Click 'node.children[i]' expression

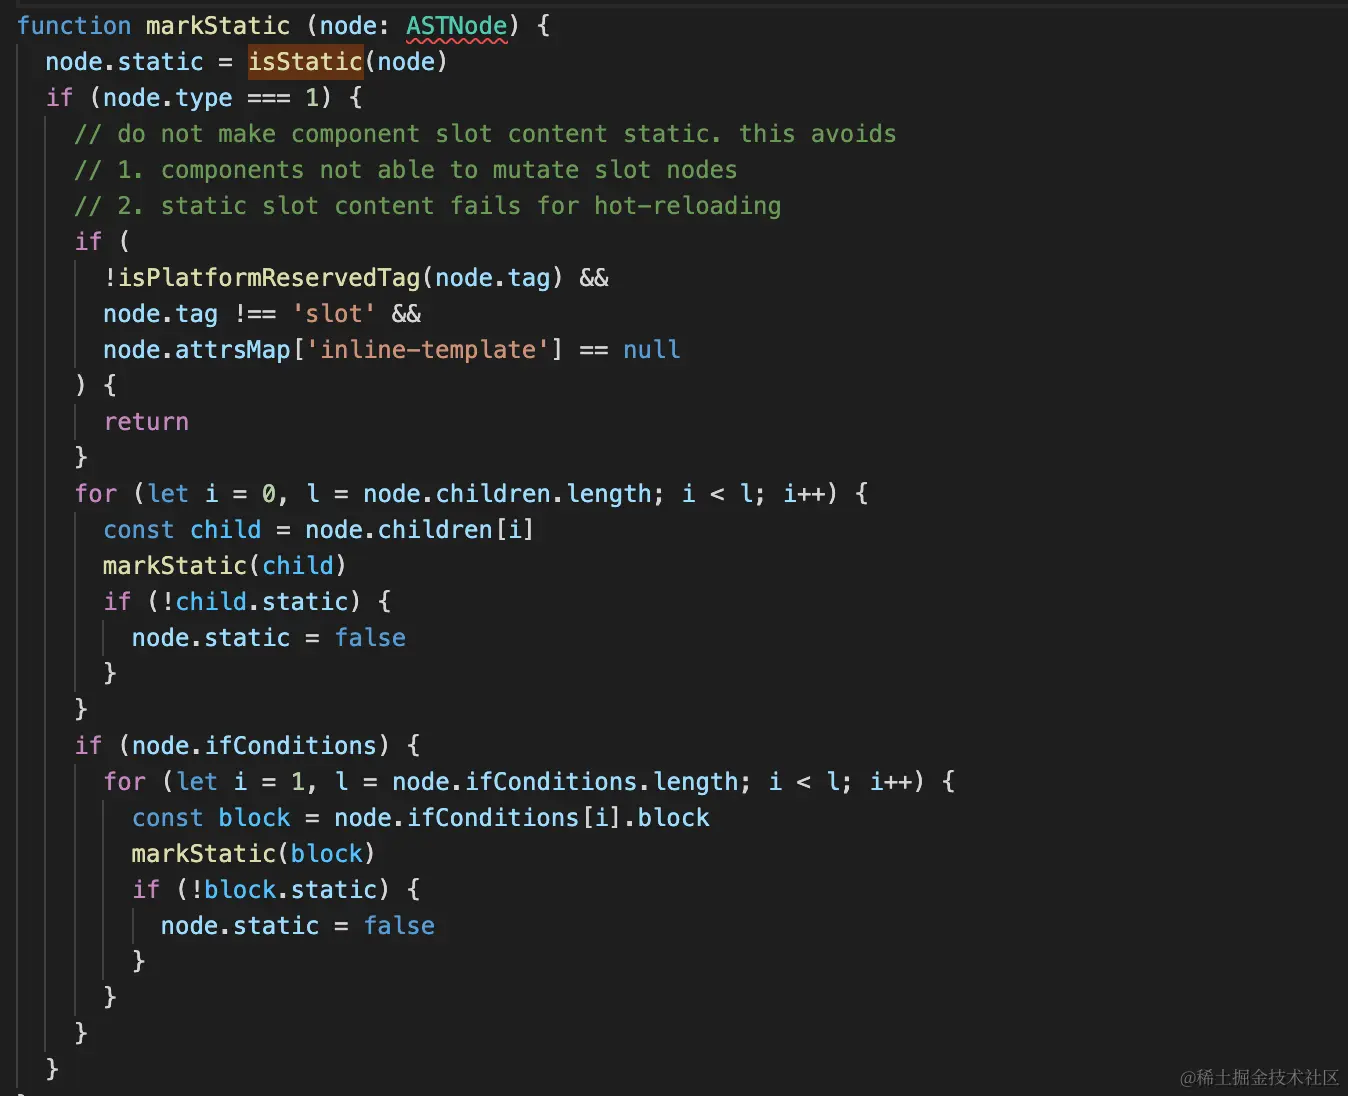coord(420,529)
